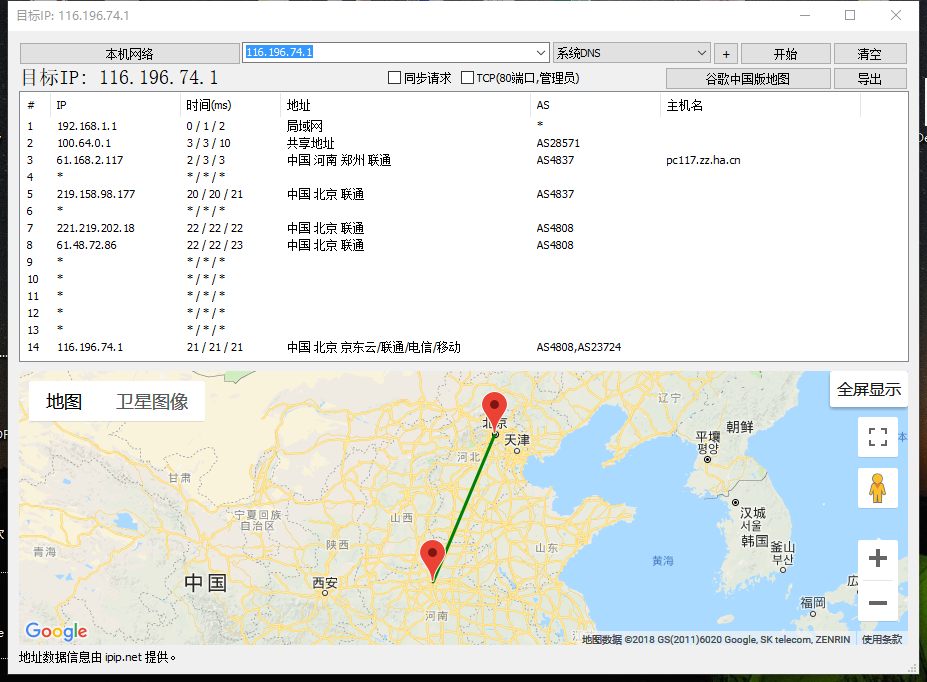Switch to the 地图 map view
The width and height of the screenshot is (927, 682).
(64, 401)
